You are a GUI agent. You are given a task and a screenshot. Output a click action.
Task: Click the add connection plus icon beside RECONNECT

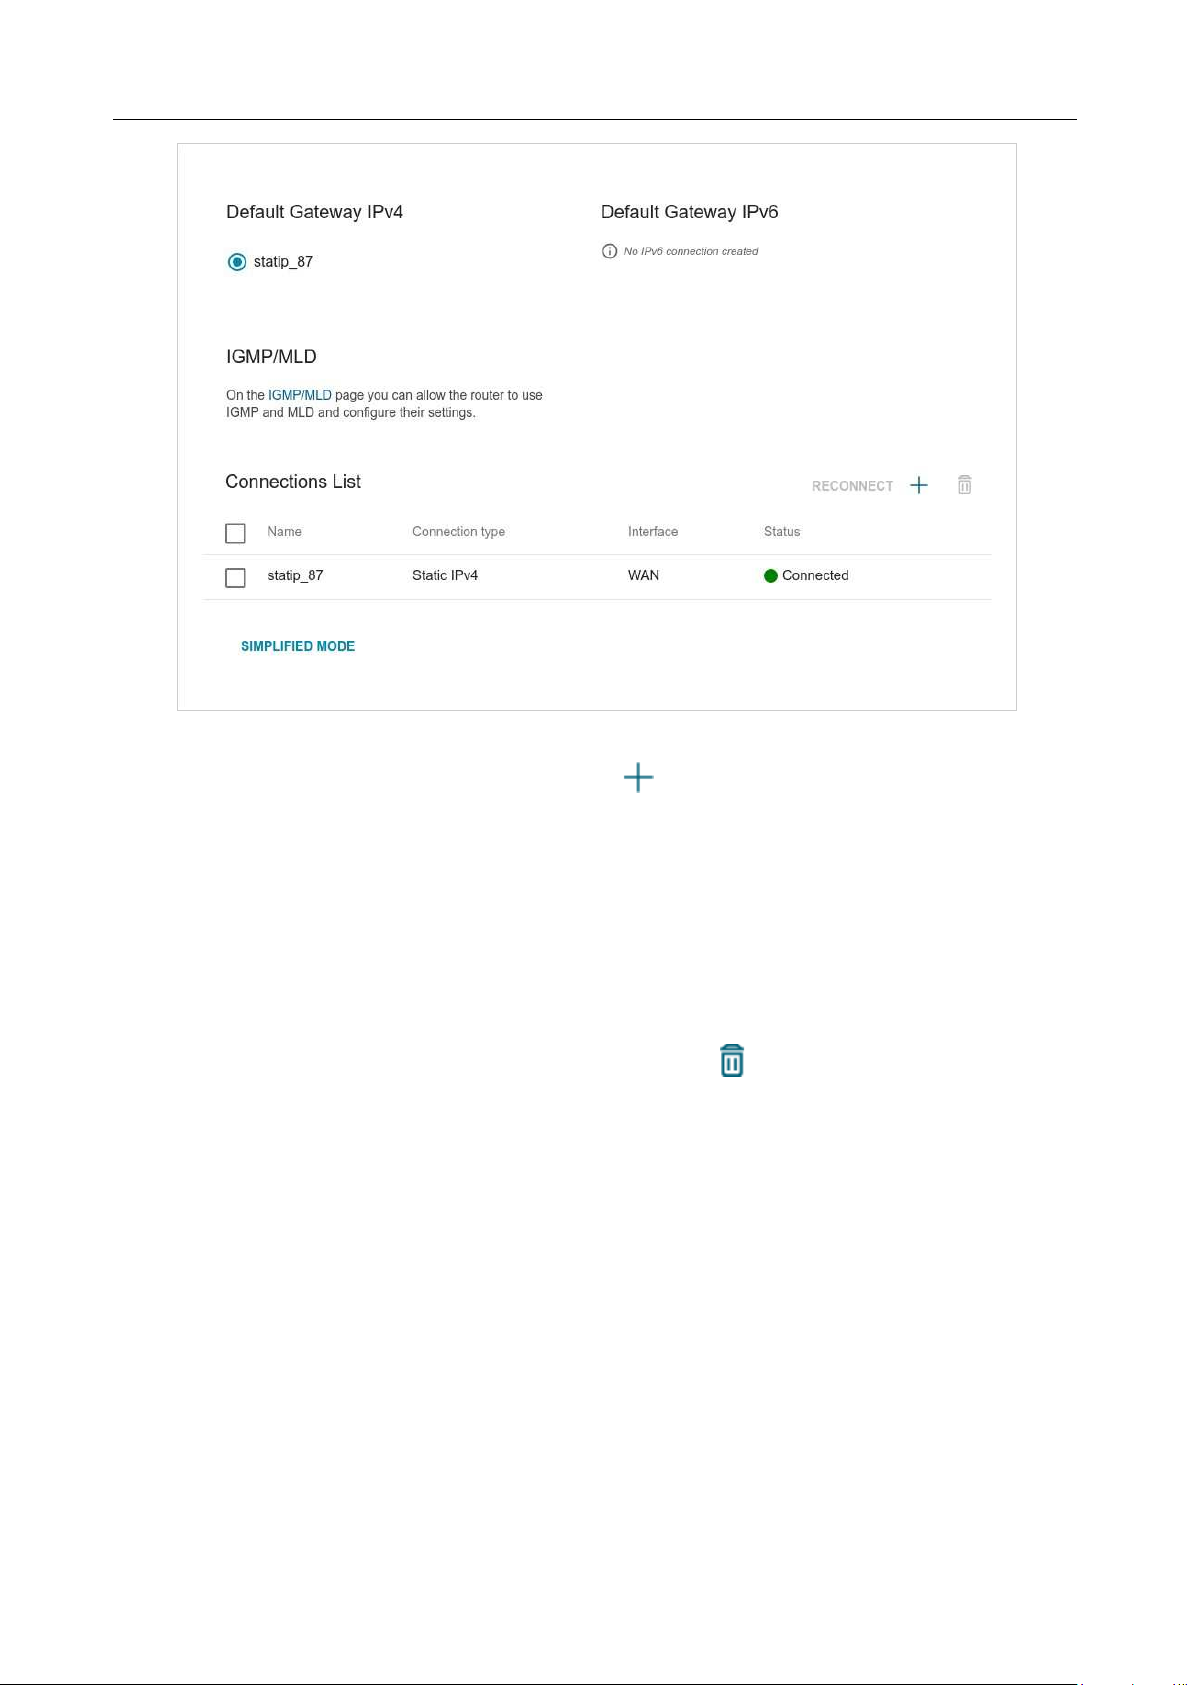click(919, 485)
